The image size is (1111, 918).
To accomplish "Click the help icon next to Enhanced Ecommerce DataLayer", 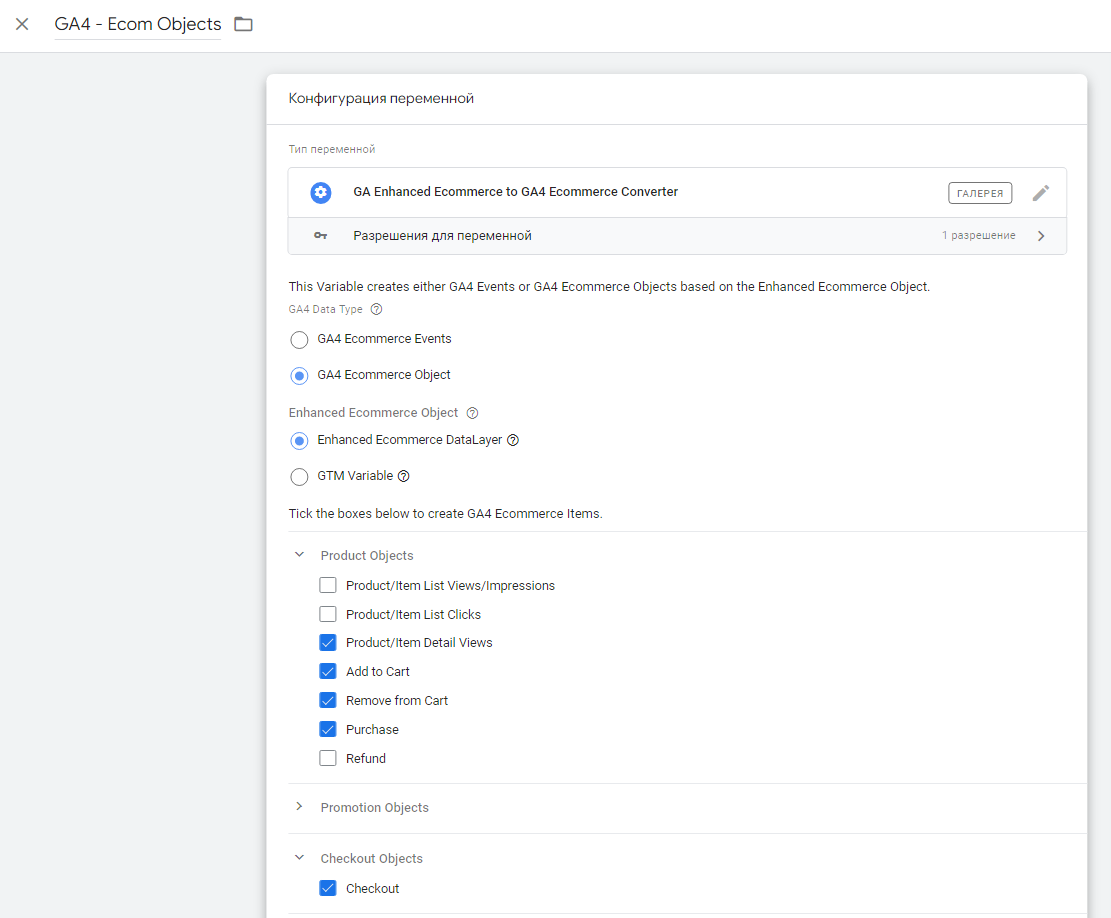I will [x=513, y=440].
